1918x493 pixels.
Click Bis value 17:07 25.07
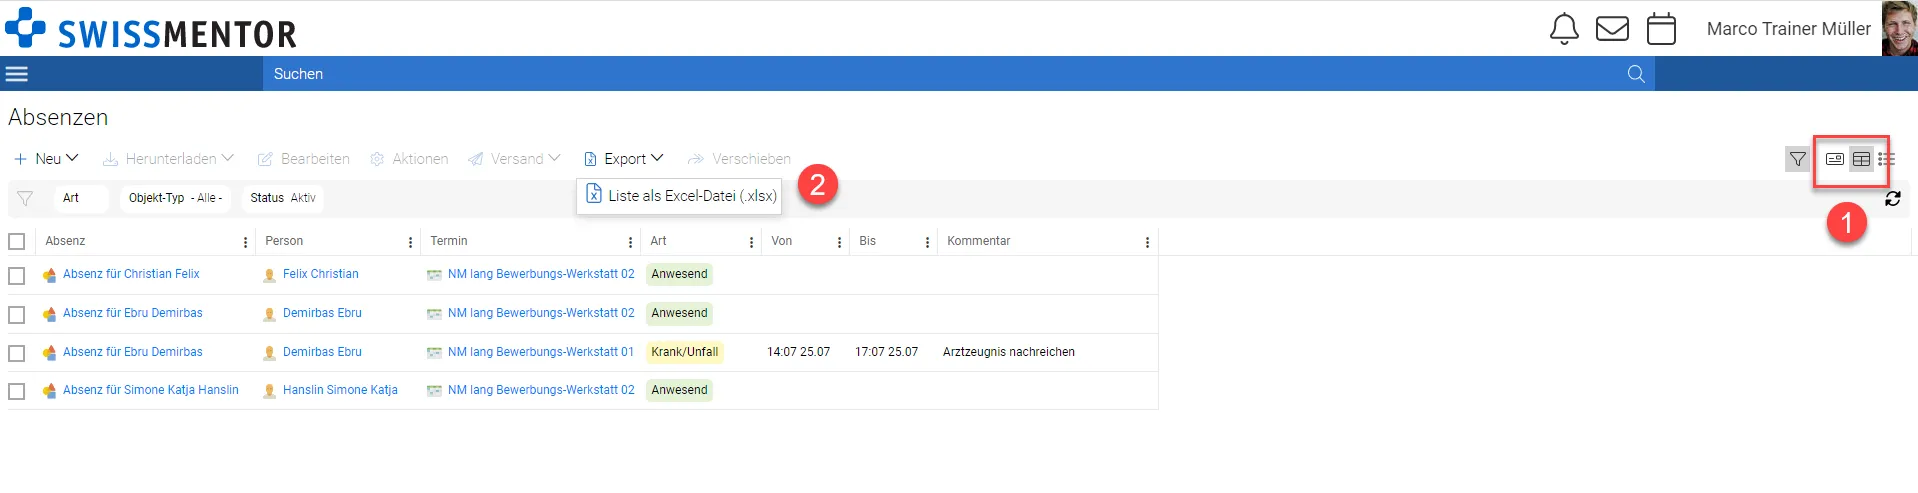point(886,352)
